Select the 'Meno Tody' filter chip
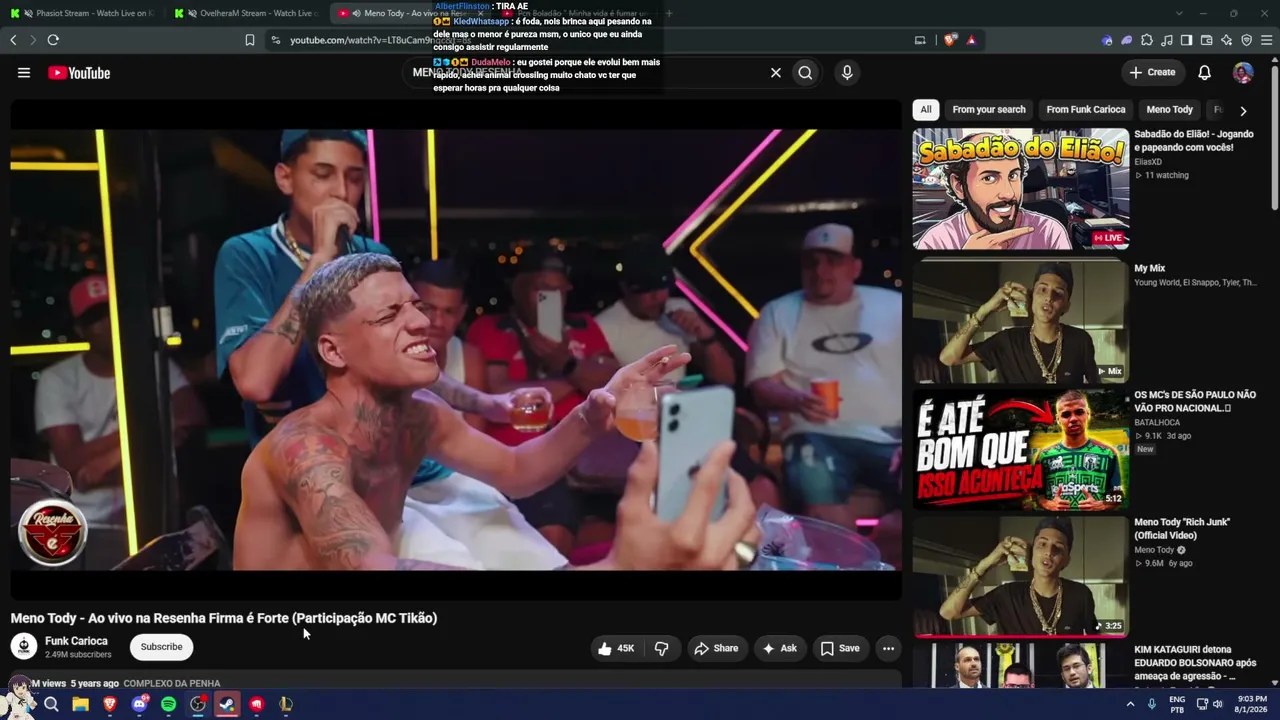The width and height of the screenshot is (1280, 720). (1169, 110)
